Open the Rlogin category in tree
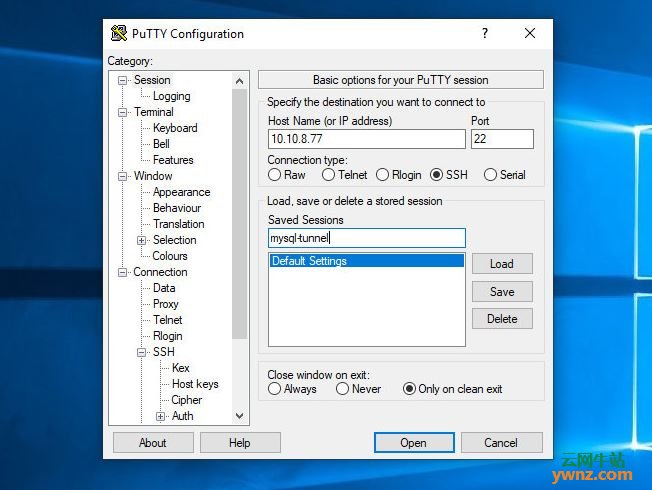This screenshot has width=652, height=490. [168, 336]
